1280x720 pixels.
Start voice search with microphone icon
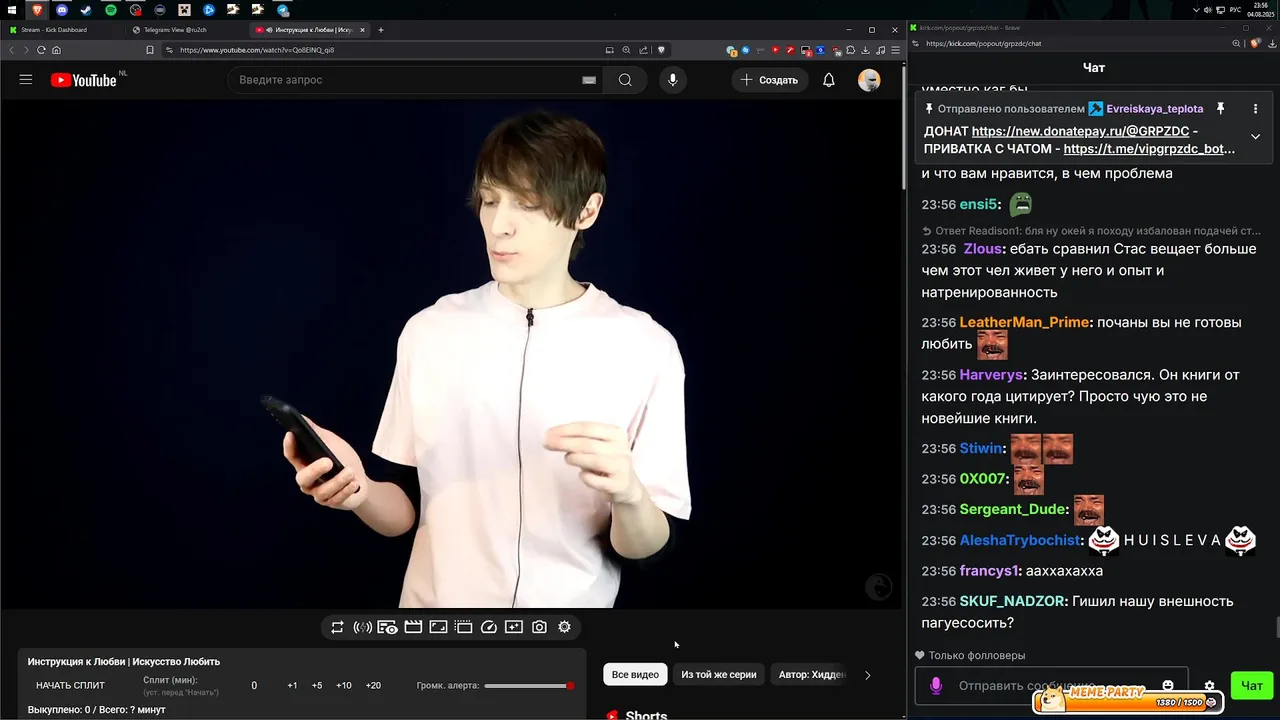[672, 80]
